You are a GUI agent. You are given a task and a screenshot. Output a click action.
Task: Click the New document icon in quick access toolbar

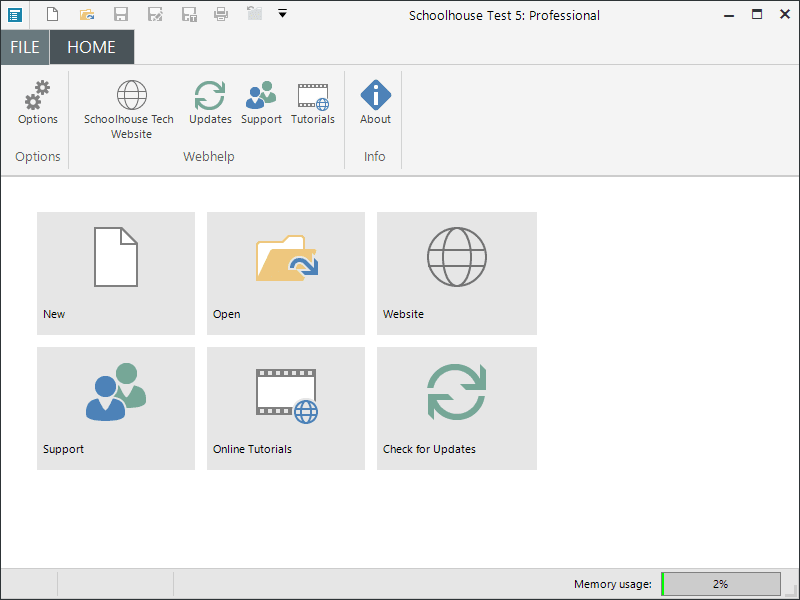point(53,14)
